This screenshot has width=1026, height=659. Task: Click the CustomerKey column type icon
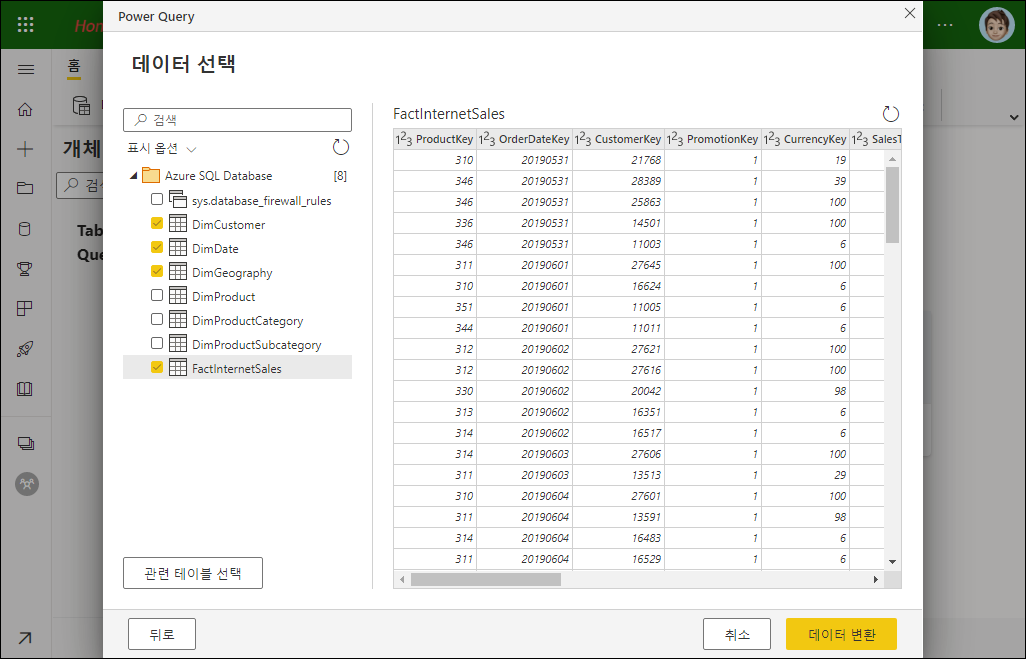pos(583,139)
